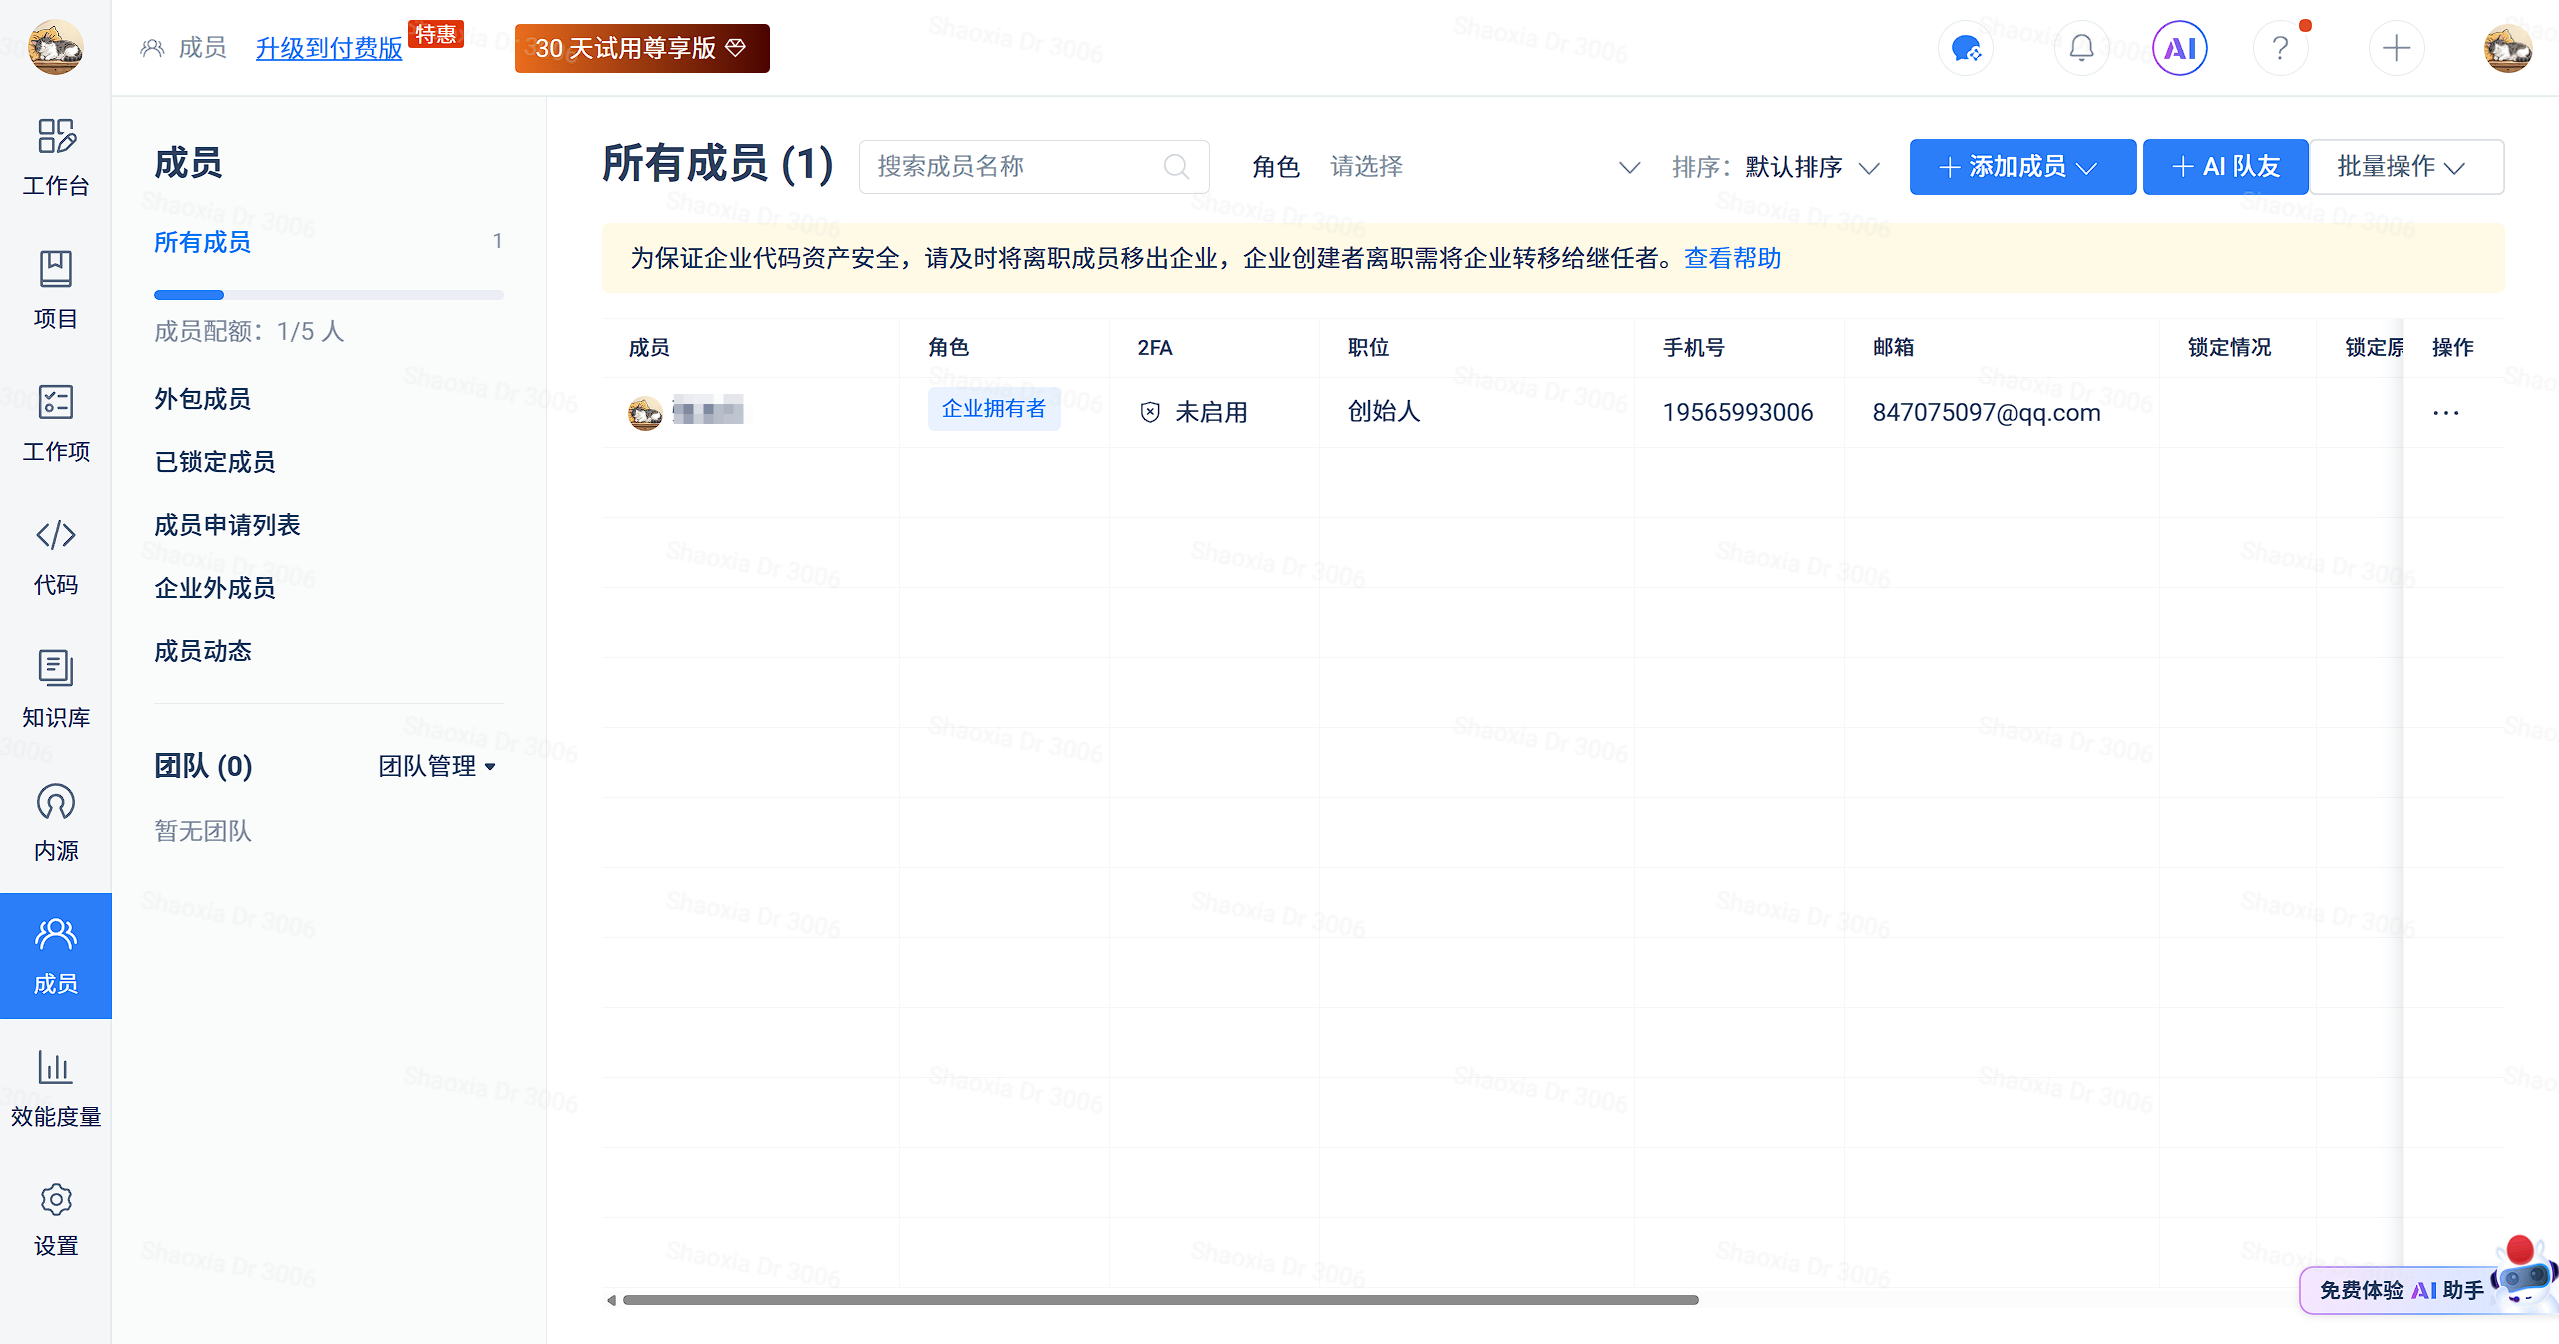Image resolution: width=2559 pixels, height=1344 pixels.
Task: Open the 工作台 panel in the sidebar
Action: click(55, 157)
